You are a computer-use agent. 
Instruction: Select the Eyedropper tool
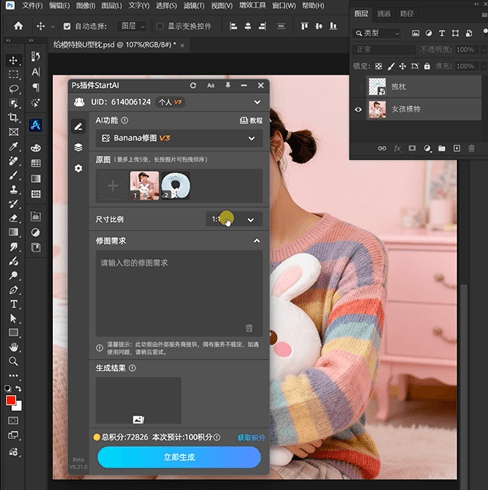click(13, 146)
